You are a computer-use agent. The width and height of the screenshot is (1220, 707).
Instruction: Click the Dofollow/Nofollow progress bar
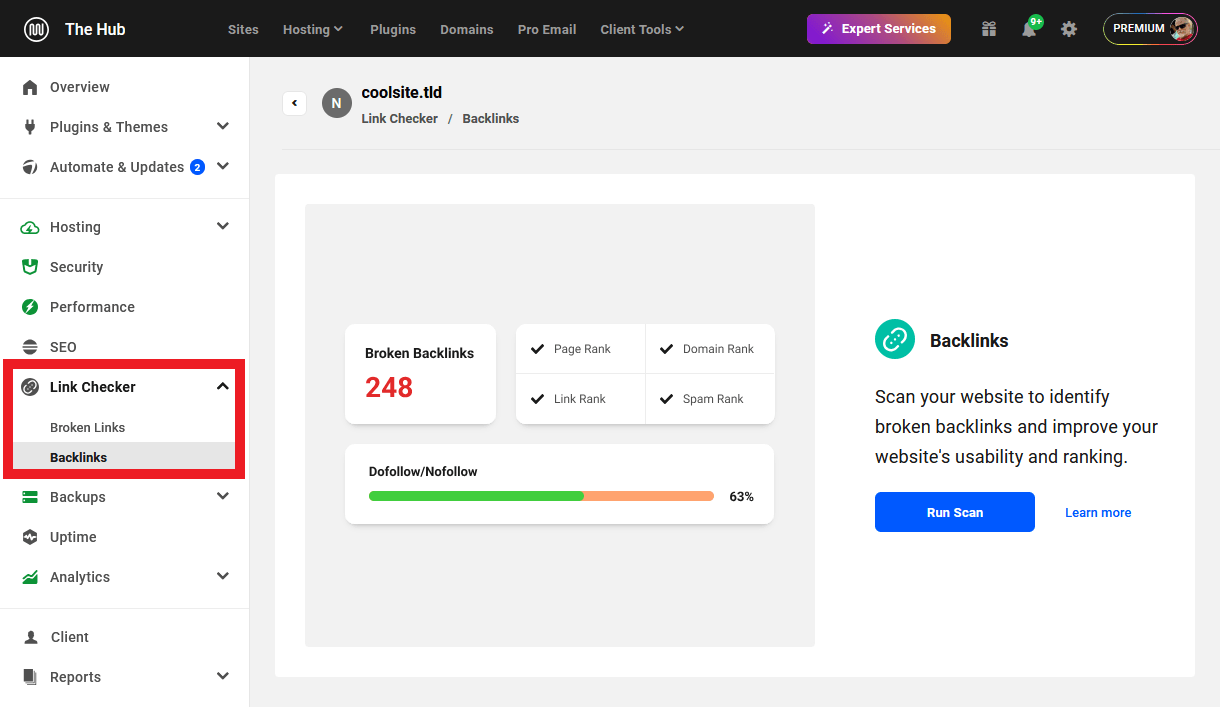tap(541, 496)
